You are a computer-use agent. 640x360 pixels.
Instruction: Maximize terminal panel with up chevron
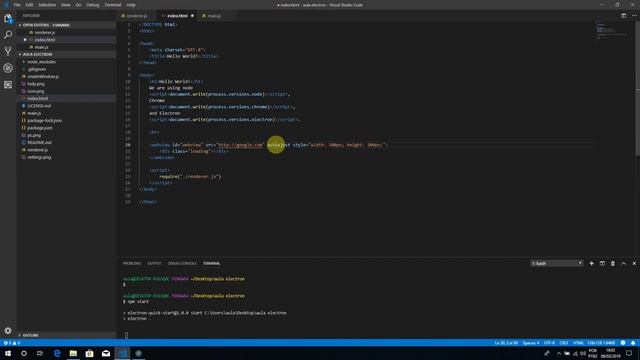(623, 264)
